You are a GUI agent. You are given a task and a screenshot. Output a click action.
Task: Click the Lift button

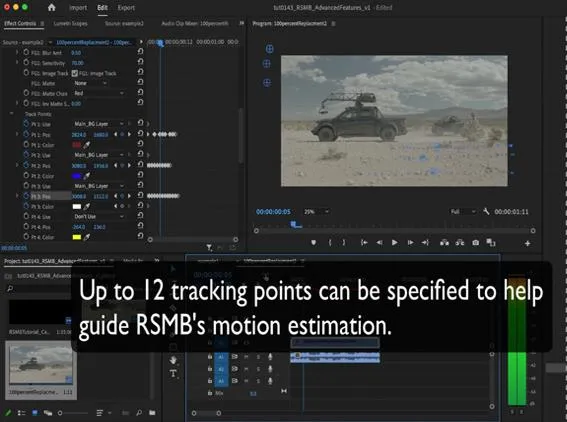(444, 243)
